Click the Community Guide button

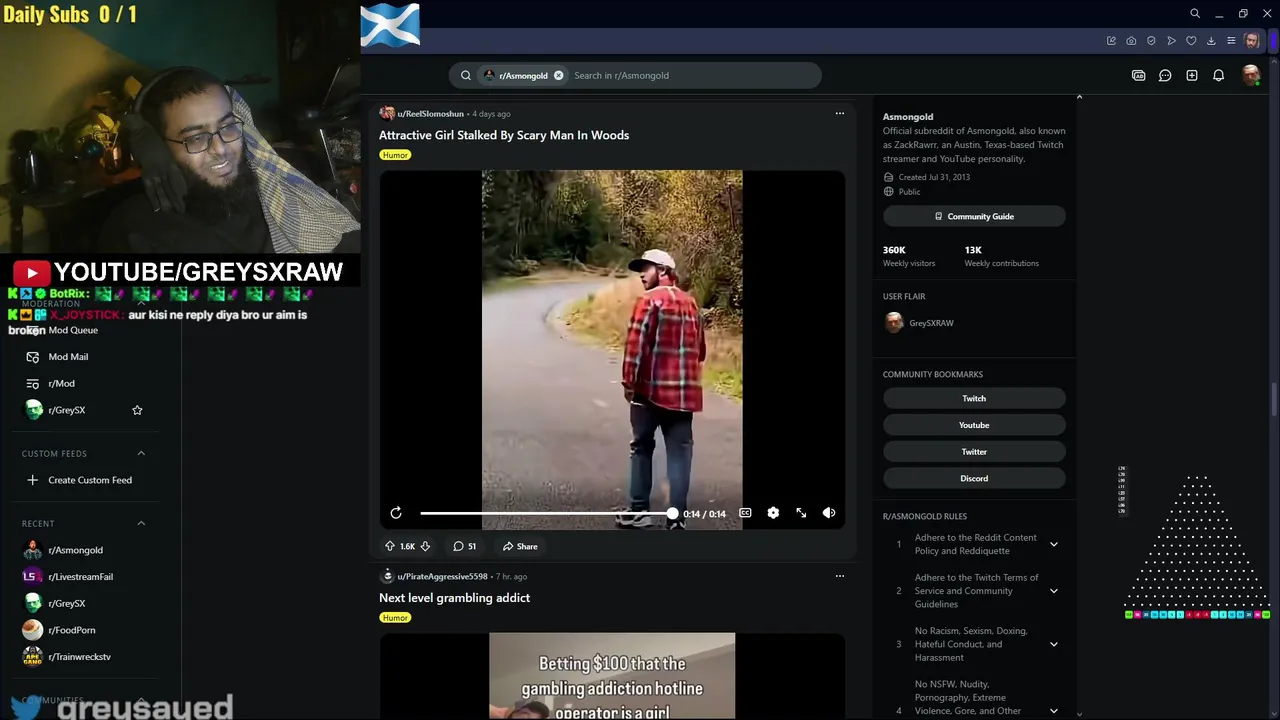click(974, 216)
